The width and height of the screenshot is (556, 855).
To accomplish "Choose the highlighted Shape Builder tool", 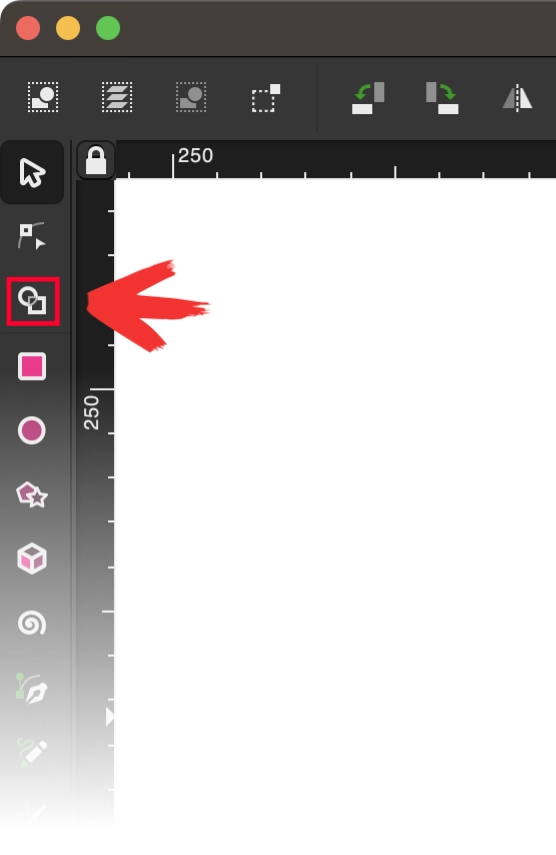I will 33,301.
